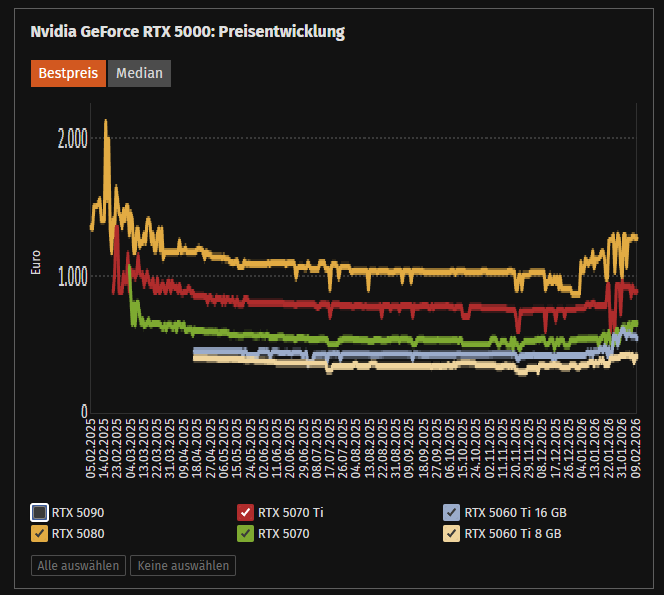
Task: Click the 1.000 y-axis value
Action: 72,277
